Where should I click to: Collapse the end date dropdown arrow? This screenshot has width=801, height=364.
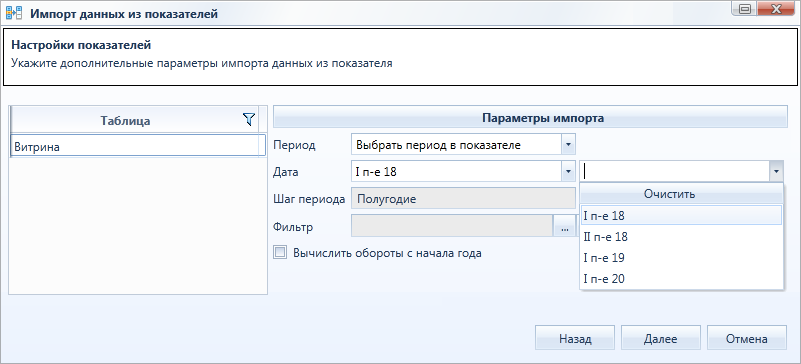(776, 172)
